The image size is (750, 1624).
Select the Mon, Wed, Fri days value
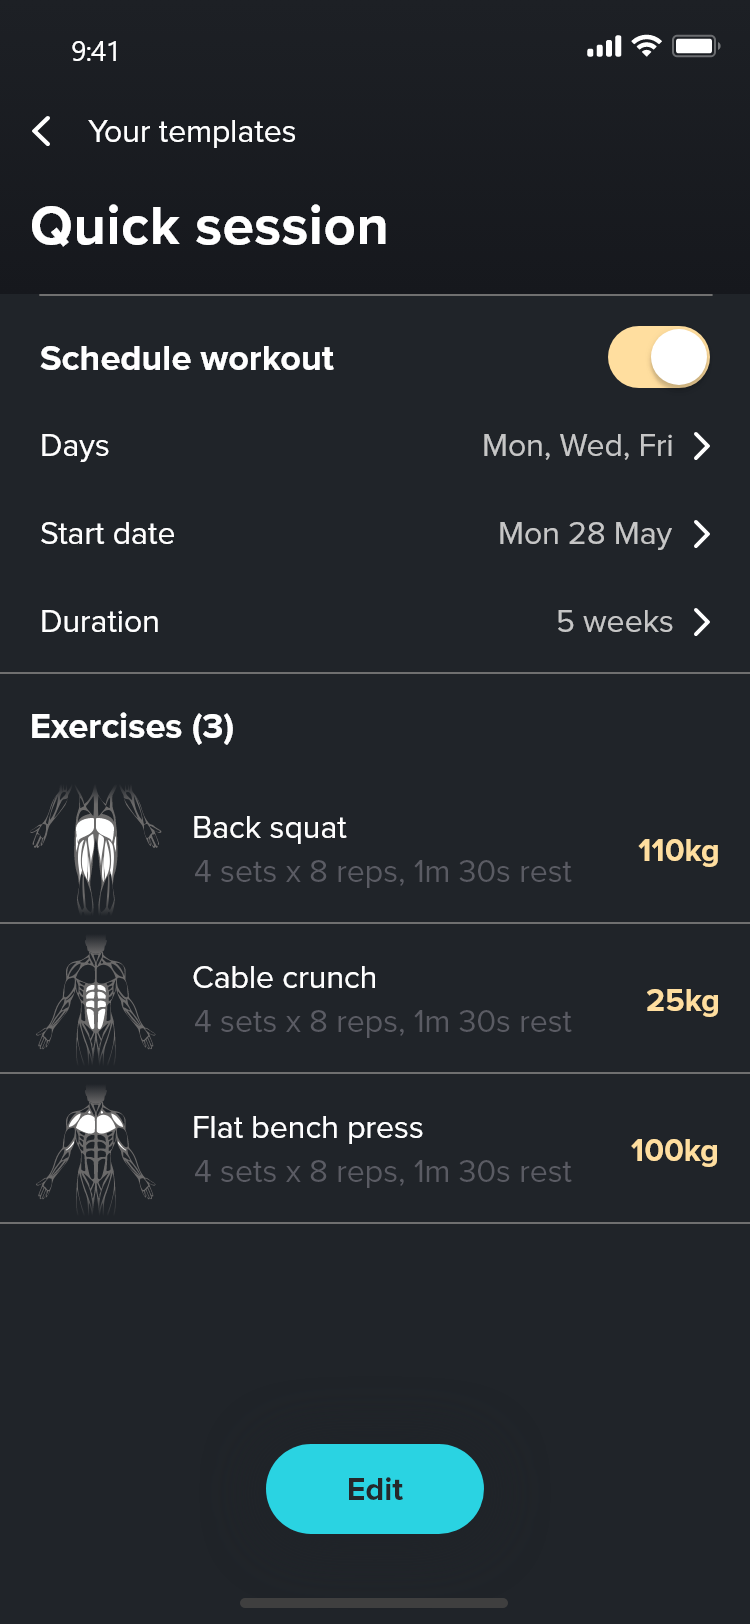click(x=577, y=446)
